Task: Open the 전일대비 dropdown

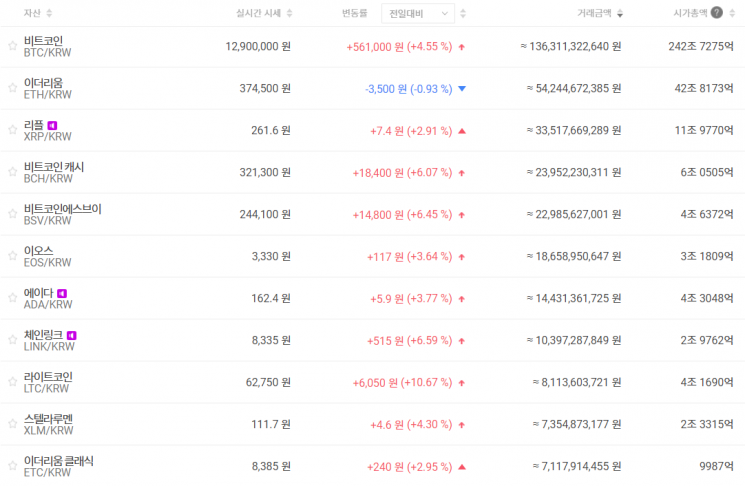Action: coord(418,13)
